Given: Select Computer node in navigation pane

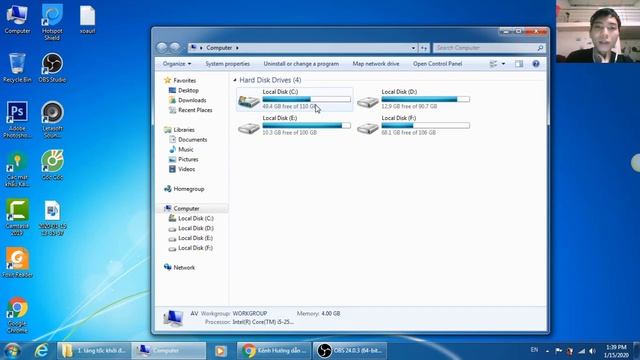Looking at the screenshot, I should tap(186, 209).
